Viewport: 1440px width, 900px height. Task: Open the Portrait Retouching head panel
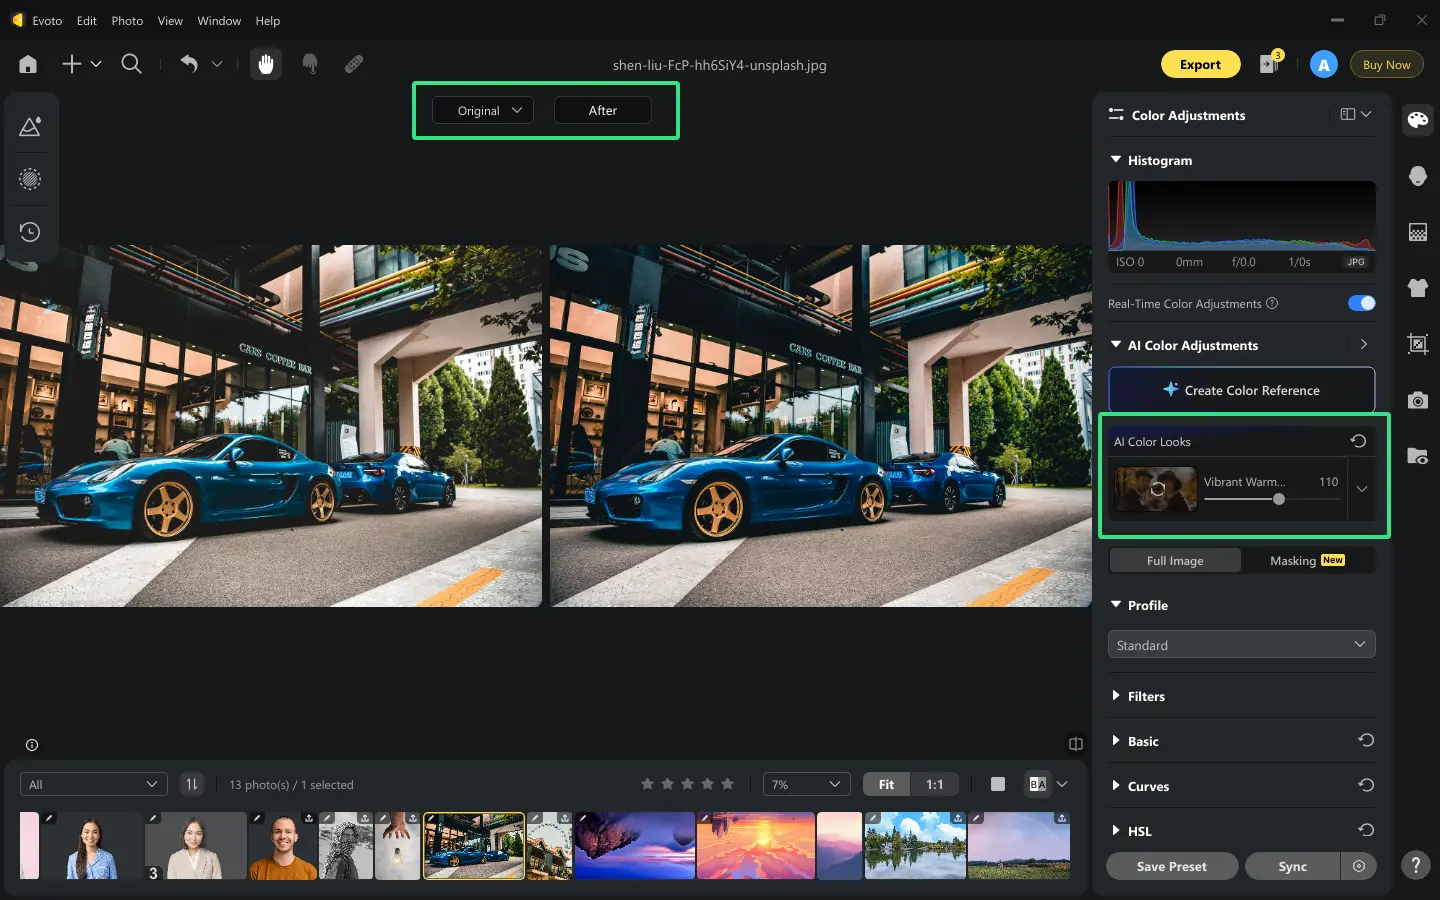[x=1417, y=176]
